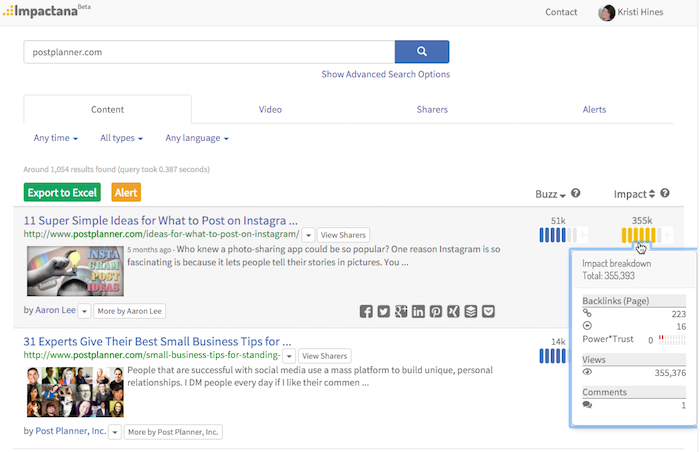Image resolution: width=700 pixels, height=452 pixels.
Task: Open the All types filter dropdown
Action: 121,138
